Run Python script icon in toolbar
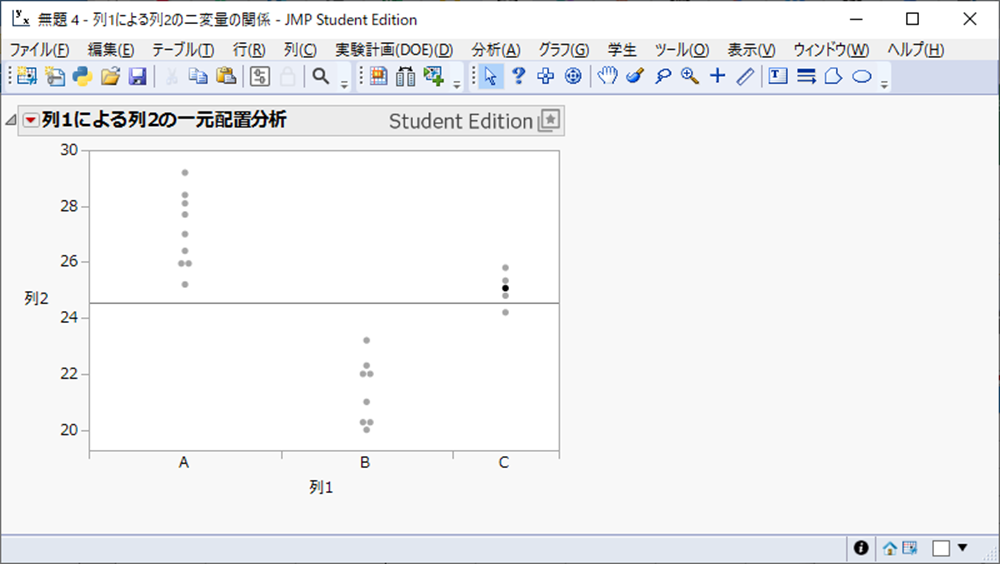Image resolution: width=1000 pixels, height=564 pixels. (x=82, y=76)
